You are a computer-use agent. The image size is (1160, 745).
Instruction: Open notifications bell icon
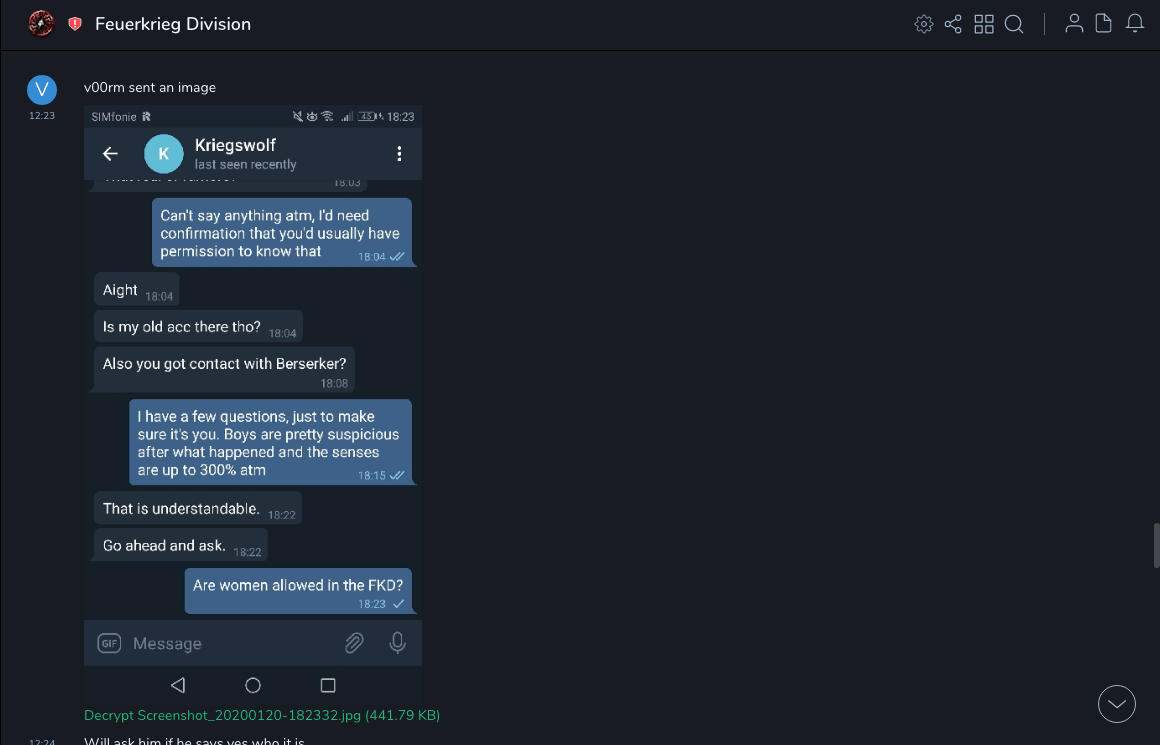pyautogui.click(x=1135, y=24)
